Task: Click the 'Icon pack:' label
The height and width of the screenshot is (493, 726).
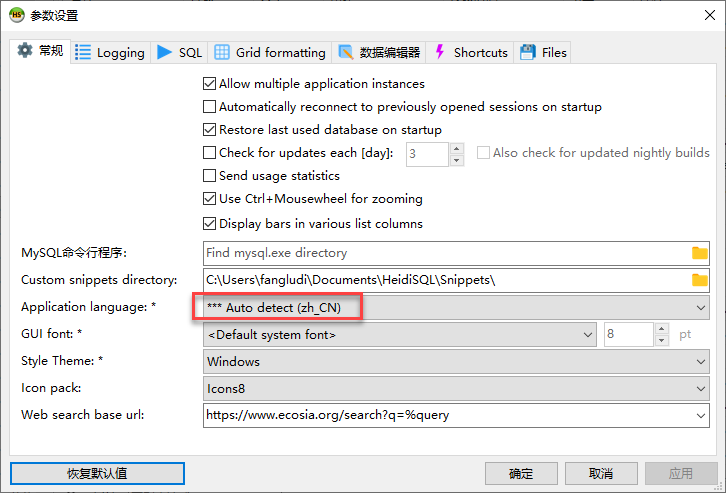Action: click(x=51, y=388)
